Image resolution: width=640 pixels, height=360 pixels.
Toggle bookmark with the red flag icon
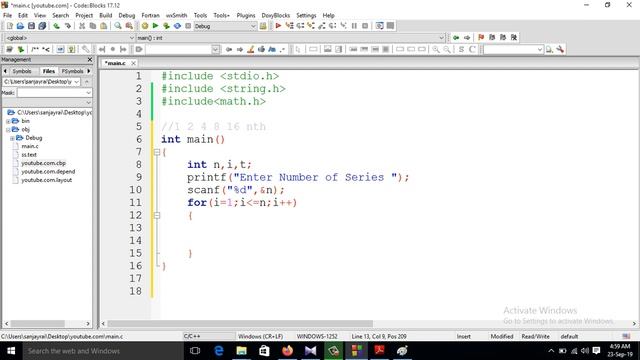point(481,38)
